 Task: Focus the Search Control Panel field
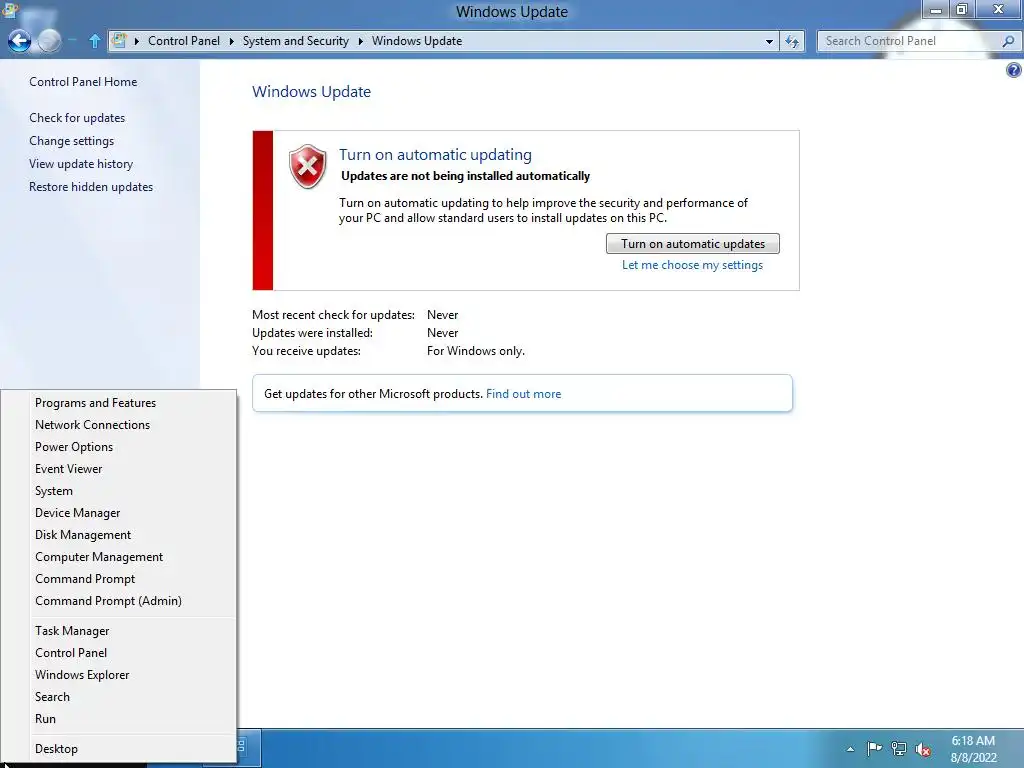pyautogui.click(x=910, y=41)
